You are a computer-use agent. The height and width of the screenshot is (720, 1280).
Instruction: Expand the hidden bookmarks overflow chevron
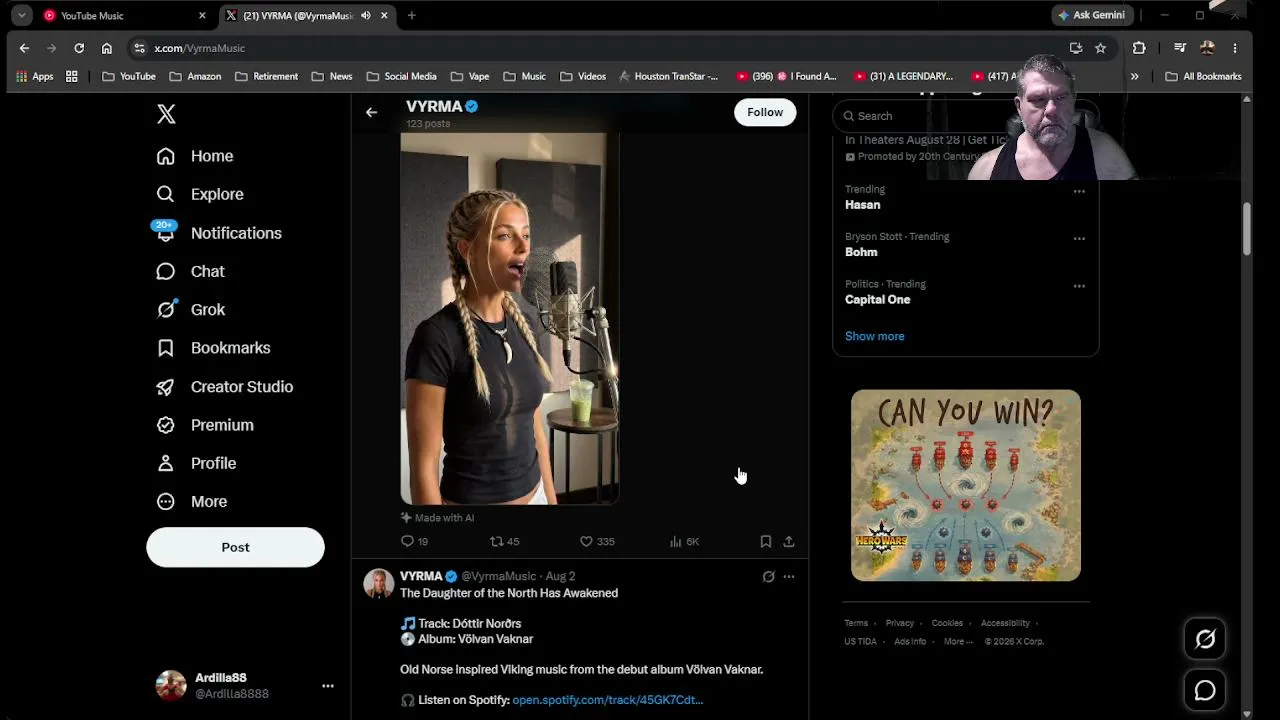coord(1134,76)
